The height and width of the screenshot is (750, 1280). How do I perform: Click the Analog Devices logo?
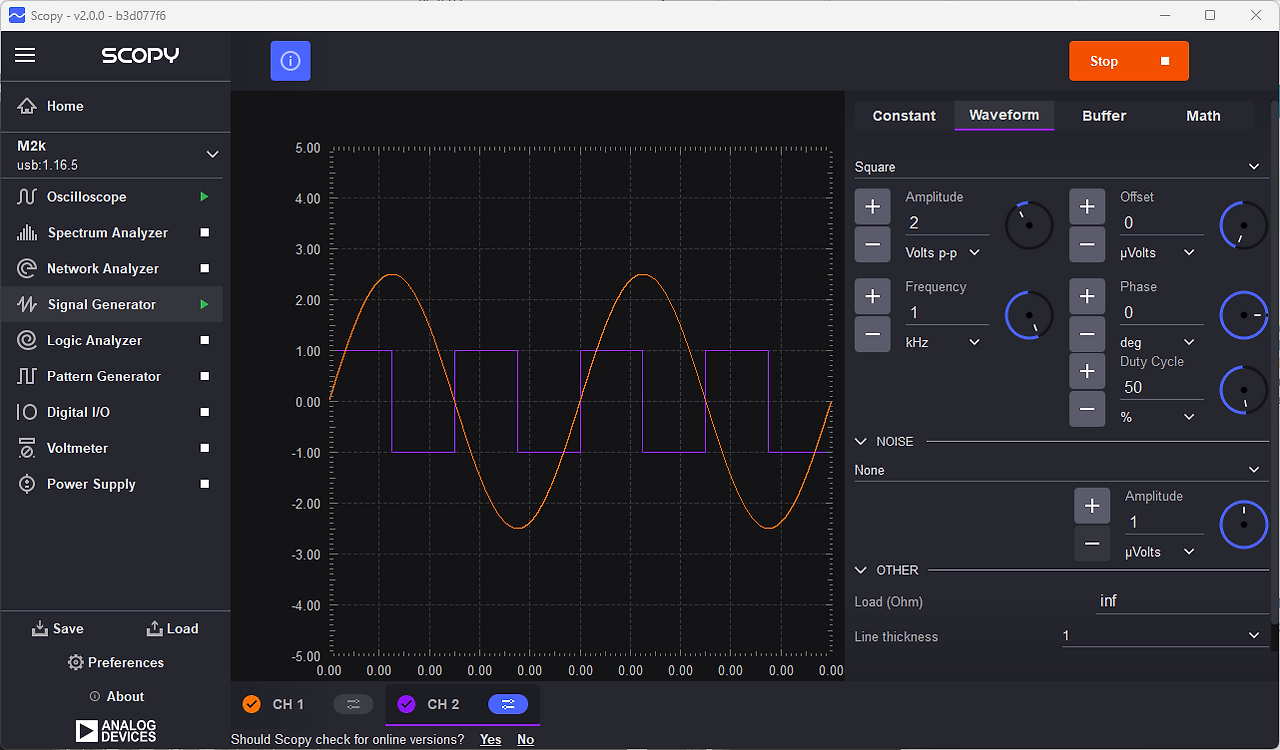tap(116, 731)
